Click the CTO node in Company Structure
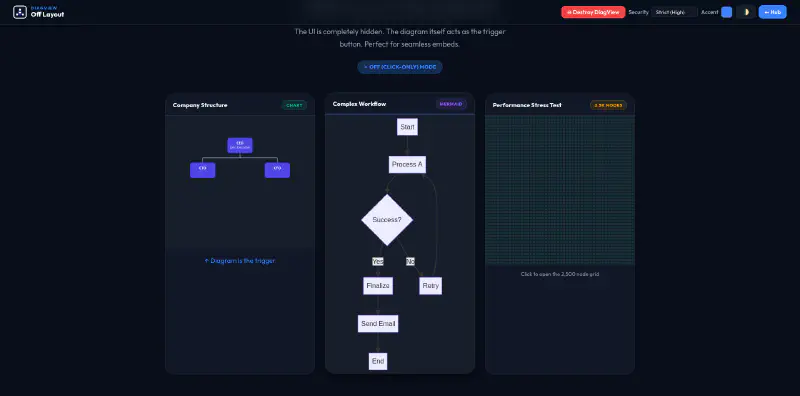The image size is (800, 396). [203, 170]
